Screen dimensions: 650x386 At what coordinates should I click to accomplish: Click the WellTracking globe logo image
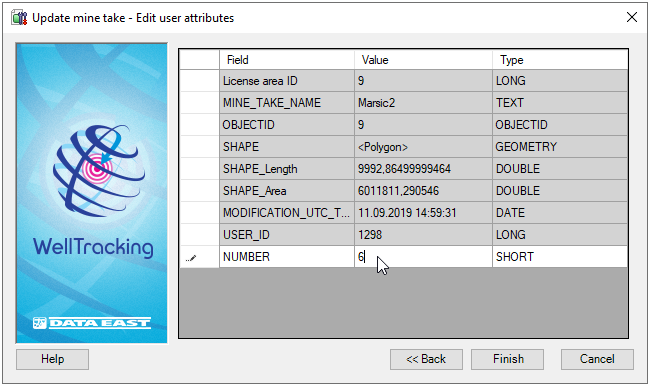tap(99, 171)
